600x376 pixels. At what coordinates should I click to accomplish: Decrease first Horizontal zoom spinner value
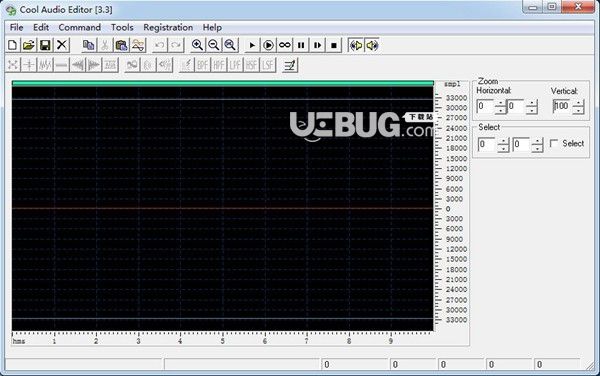pyautogui.click(x=501, y=110)
